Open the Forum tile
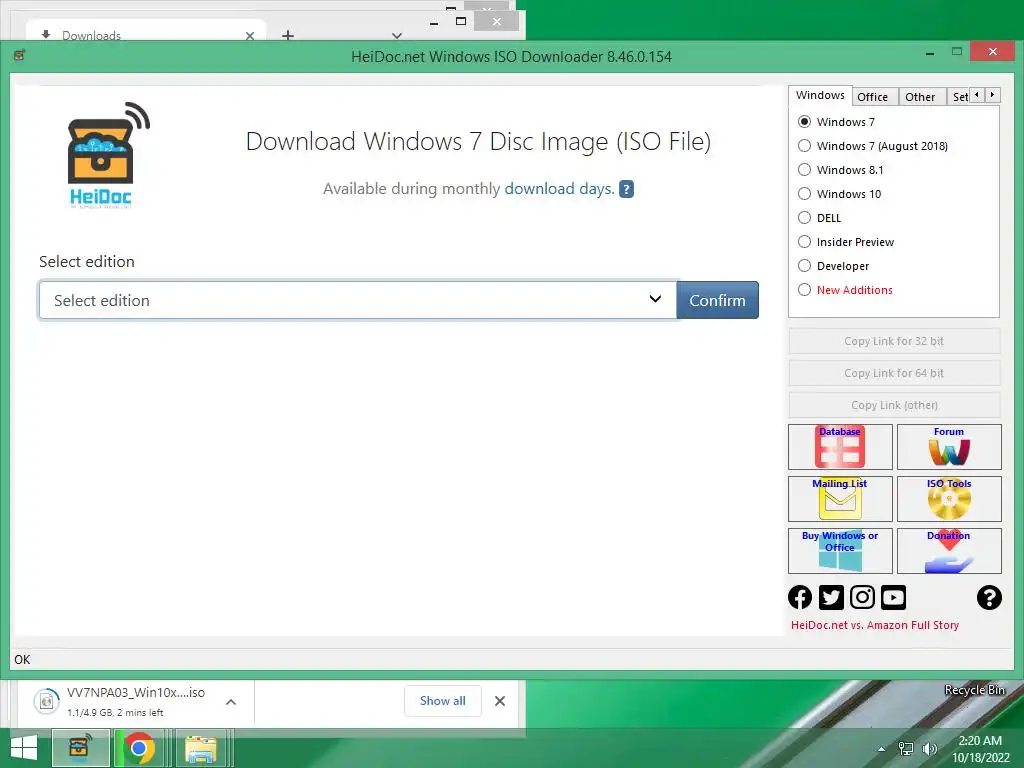This screenshot has width=1024, height=768. pos(949,447)
